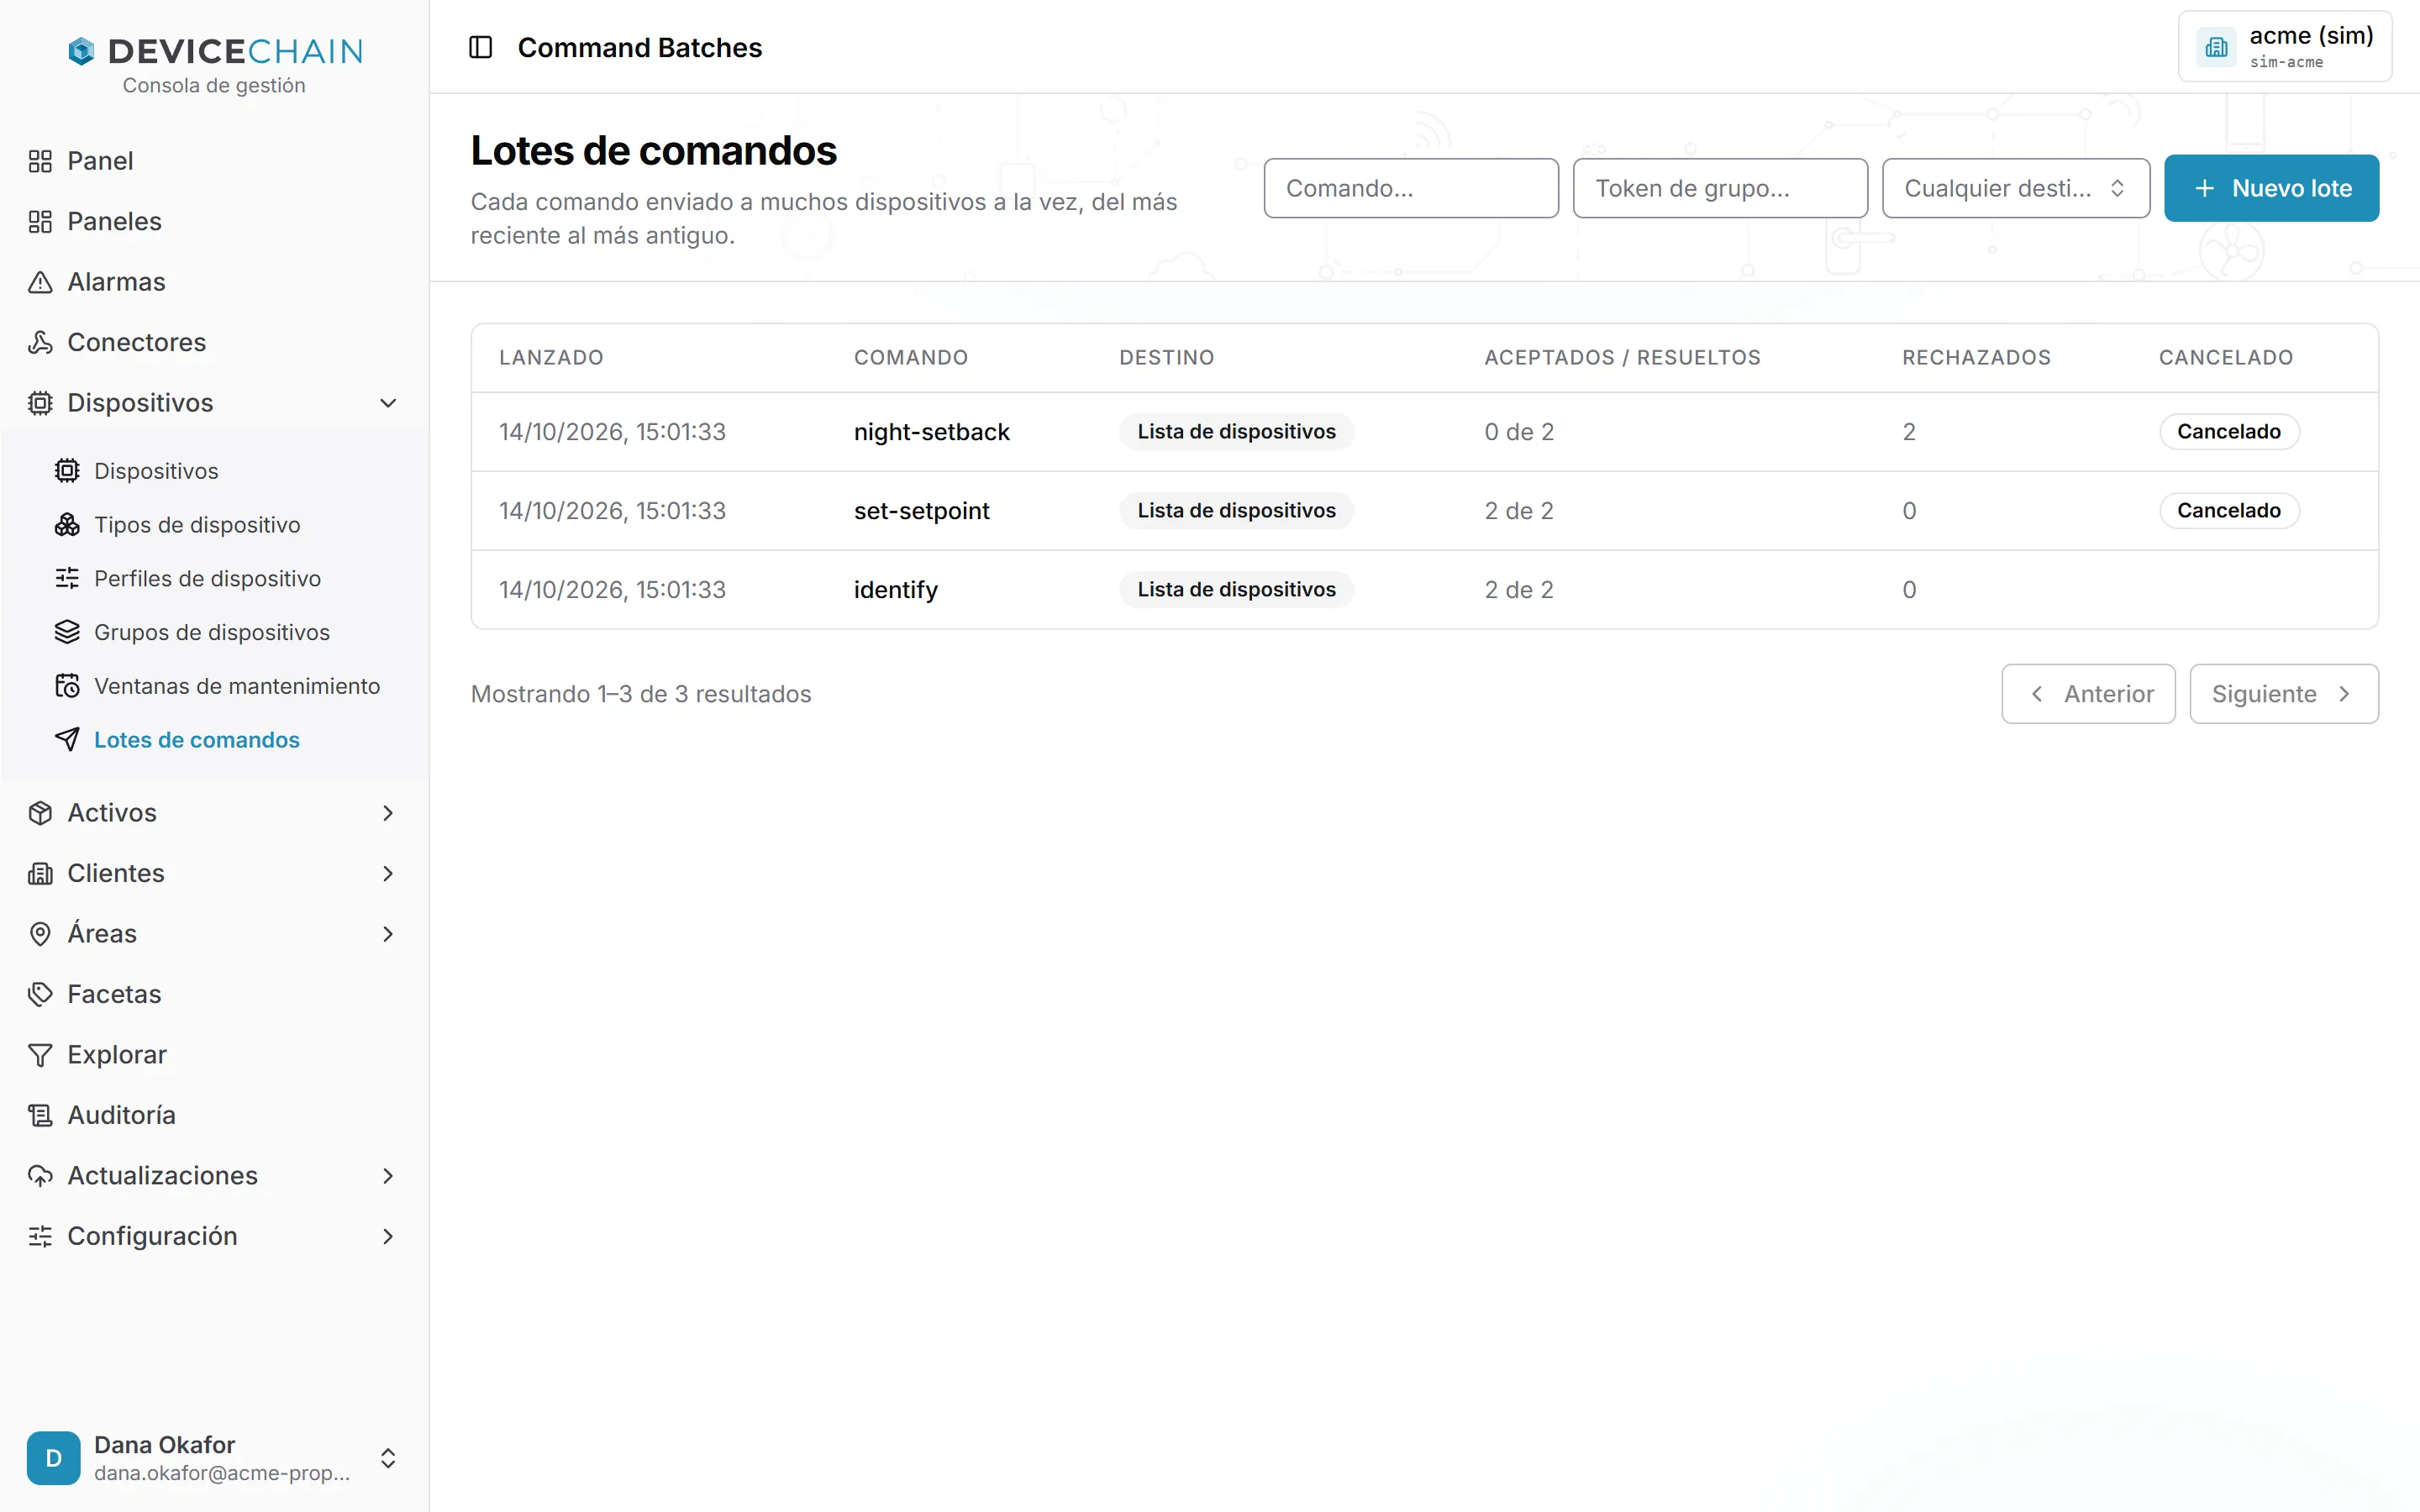
Task: Open Panel in the sidebar
Action: [214, 161]
